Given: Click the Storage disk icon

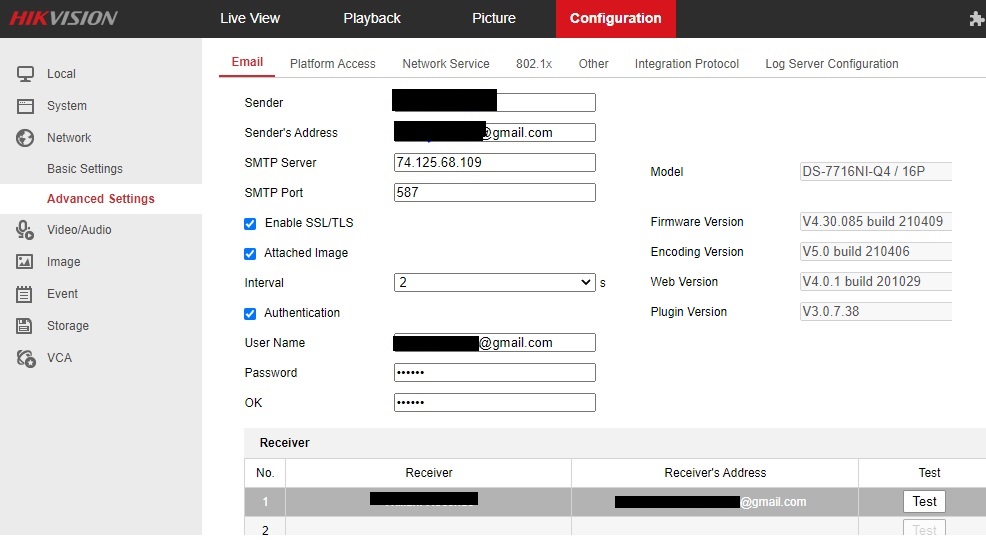Looking at the screenshot, I should [26, 326].
